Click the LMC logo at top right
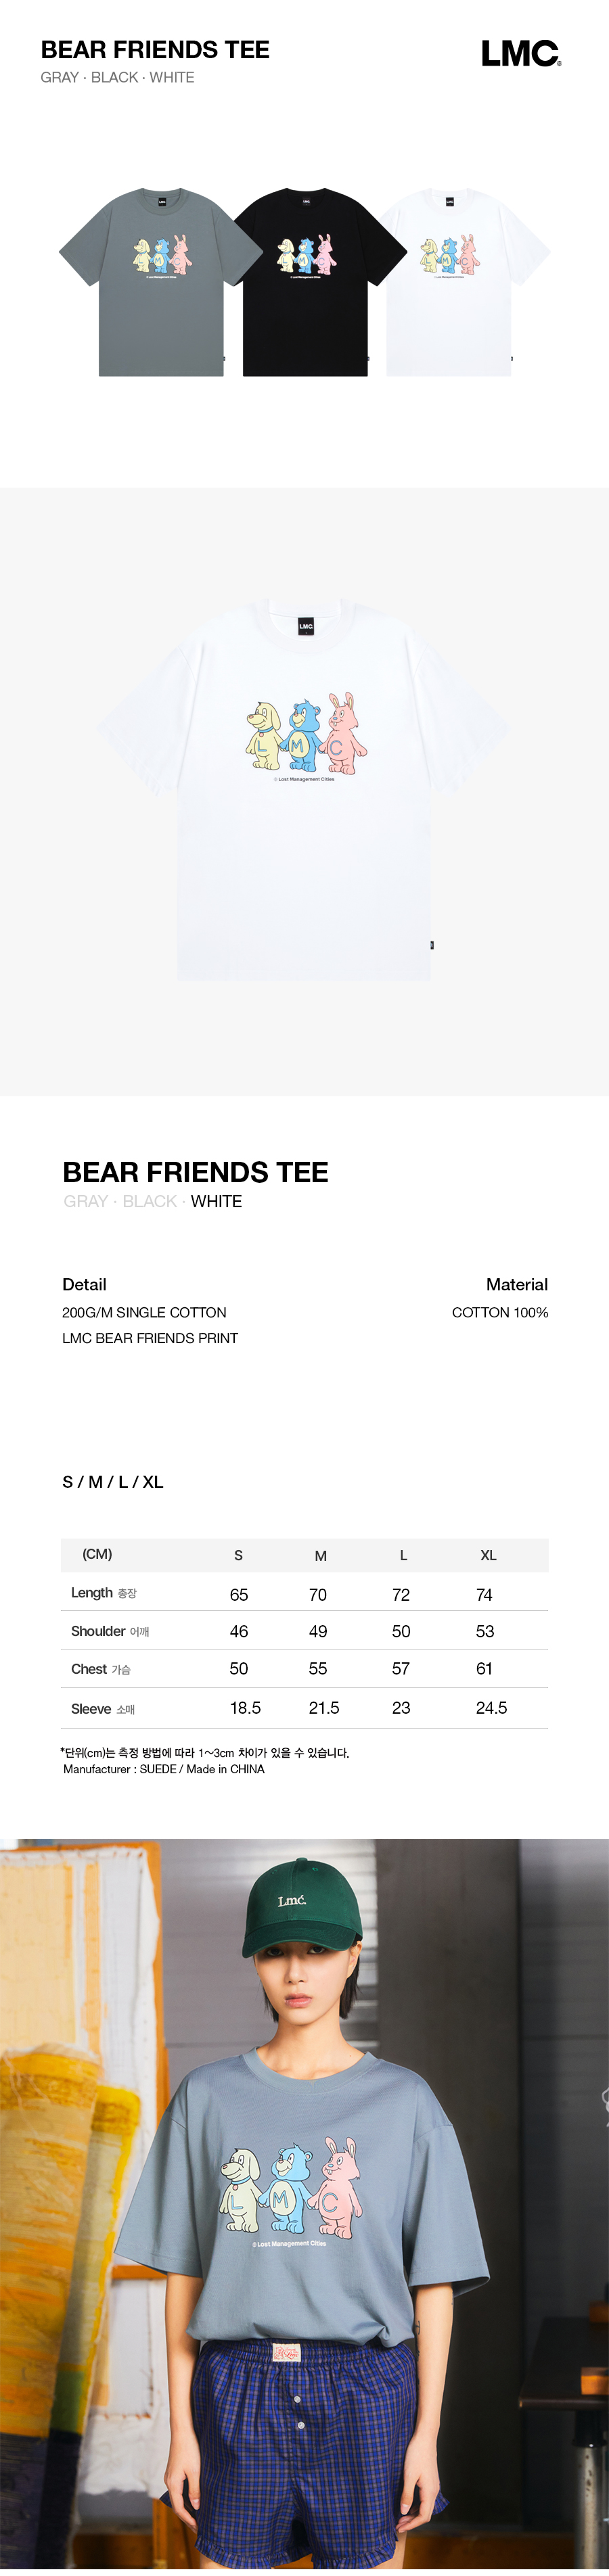This screenshot has width=609, height=2576. coord(521,54)
